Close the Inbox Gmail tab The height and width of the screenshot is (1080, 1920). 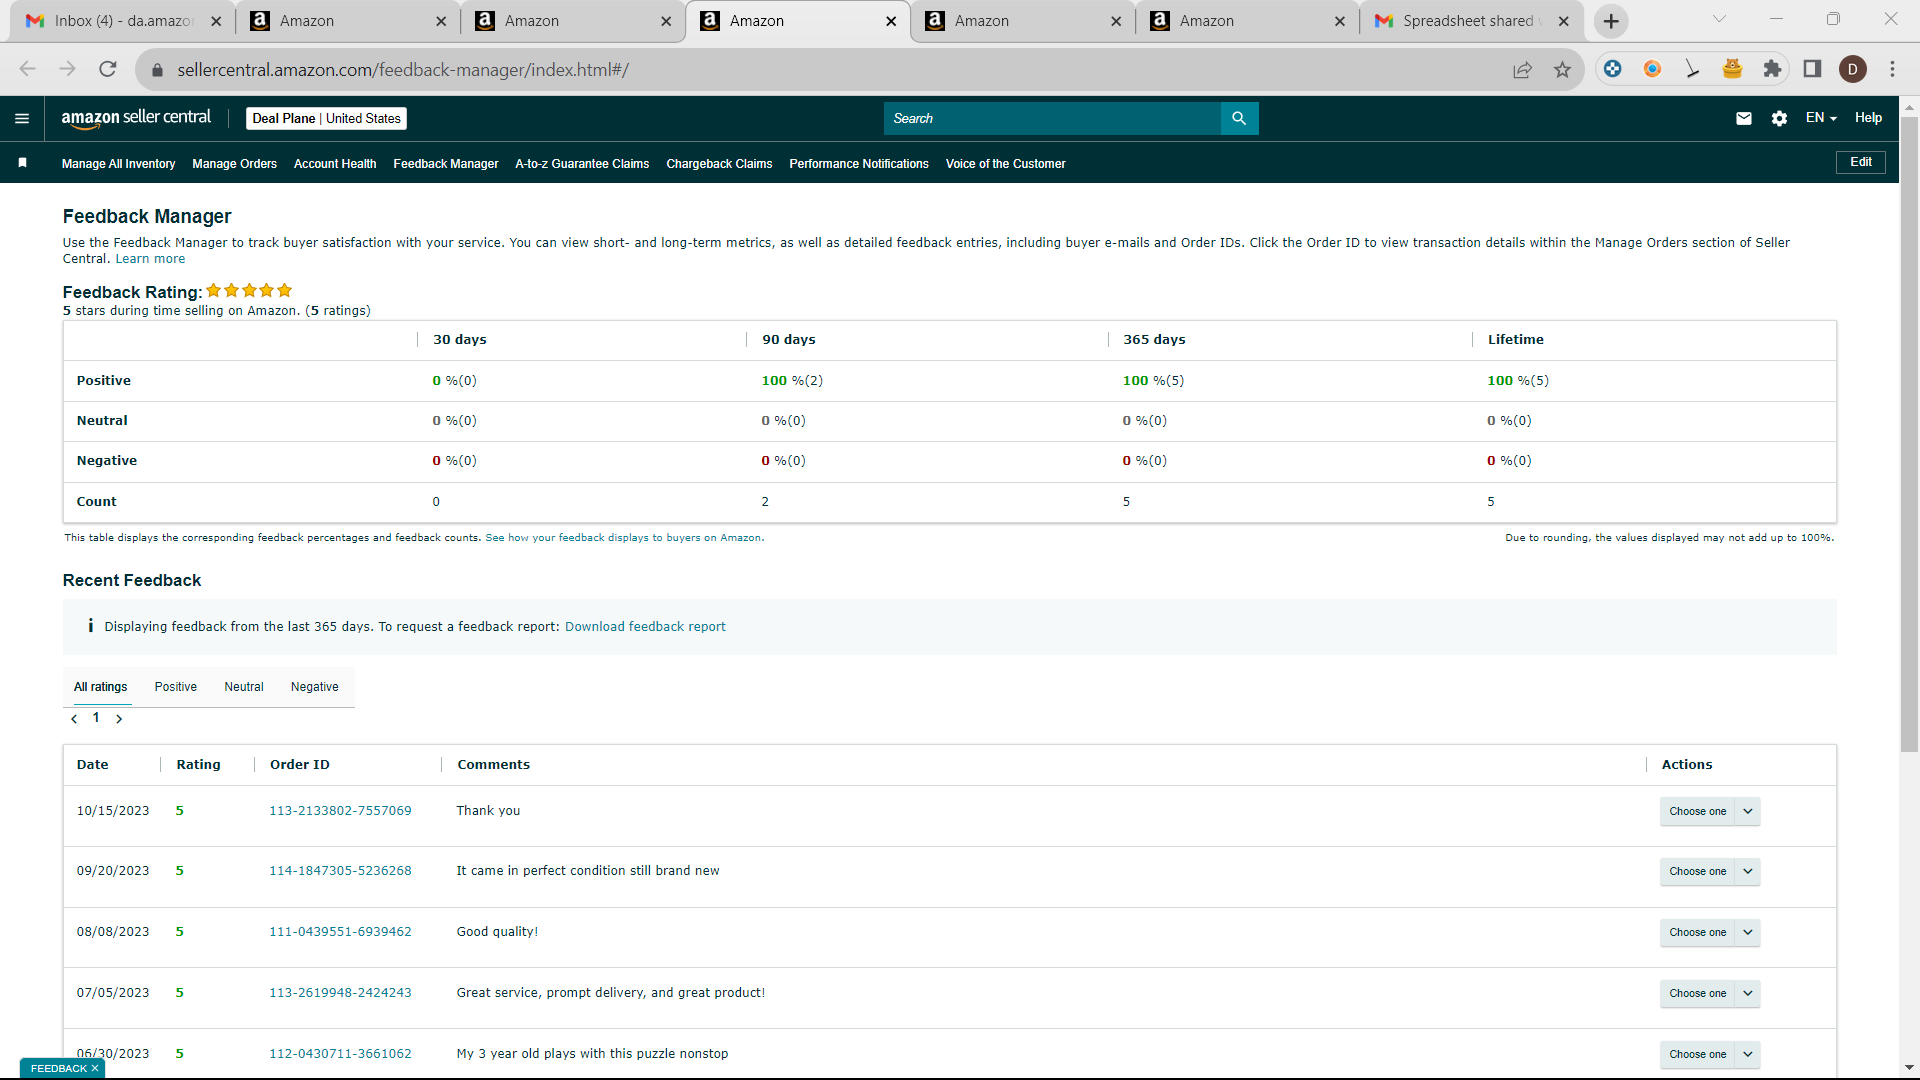[216, 21]
